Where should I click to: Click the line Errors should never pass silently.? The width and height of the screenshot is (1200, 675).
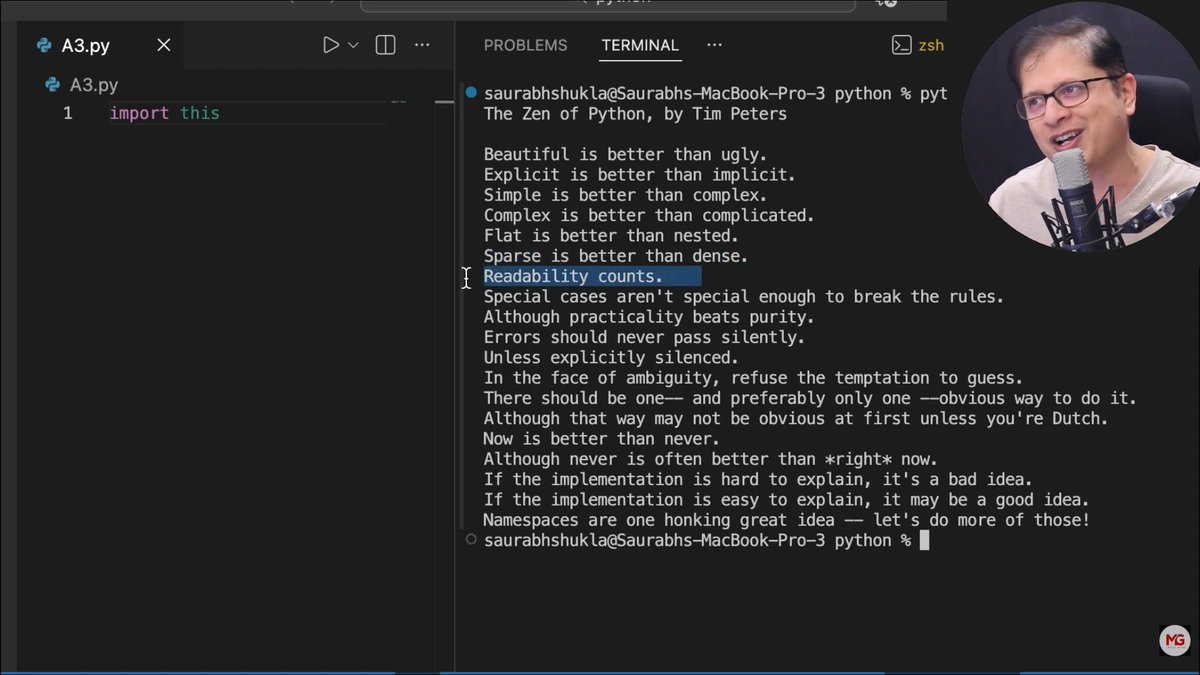pos(644,337)
